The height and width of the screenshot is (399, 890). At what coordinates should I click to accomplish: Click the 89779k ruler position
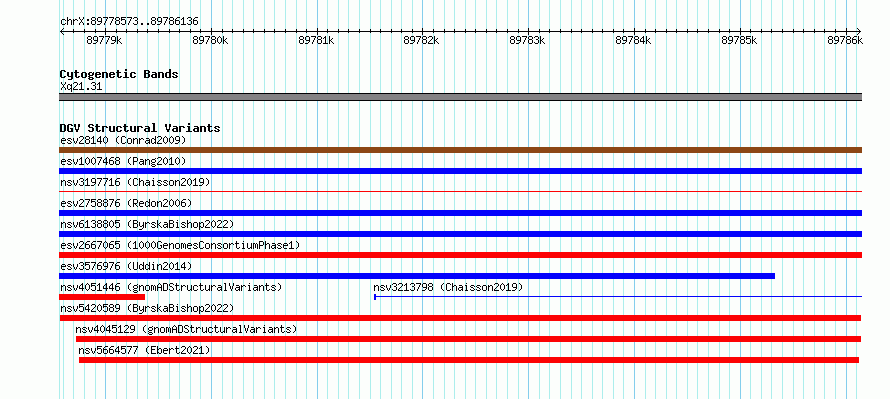104,40
